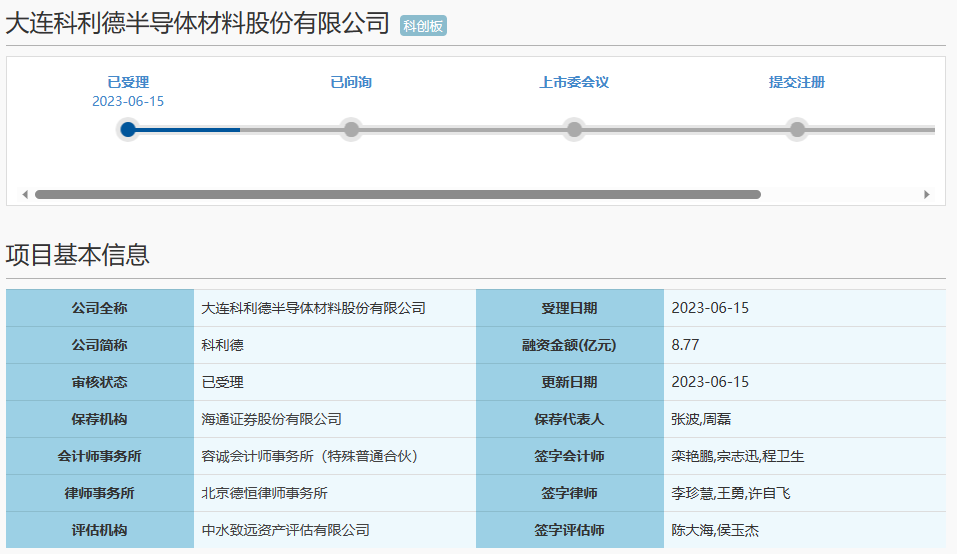Select the 已受理 timeline node
957x554 pixels.
[x=128, y=129]
